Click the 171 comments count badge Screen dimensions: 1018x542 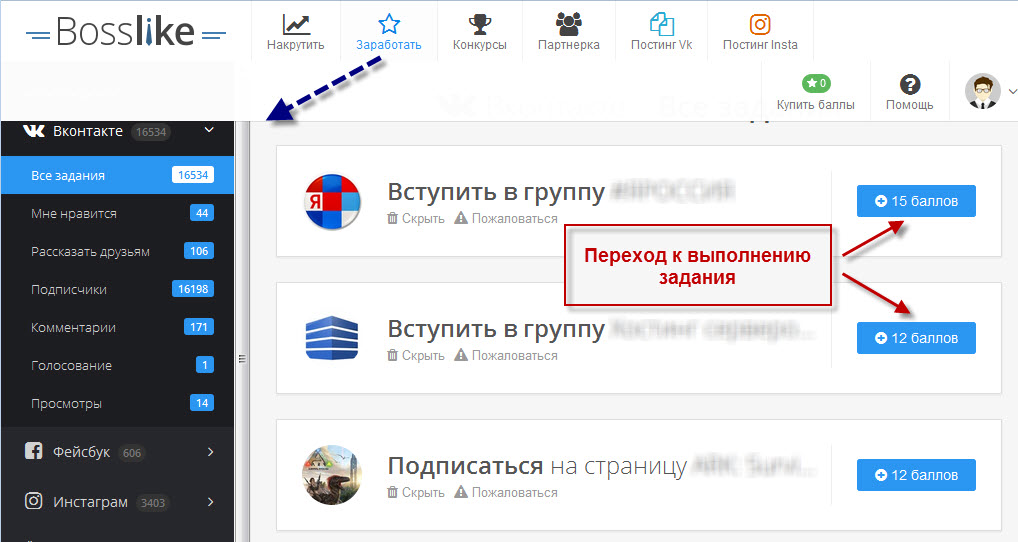(199, 327)
